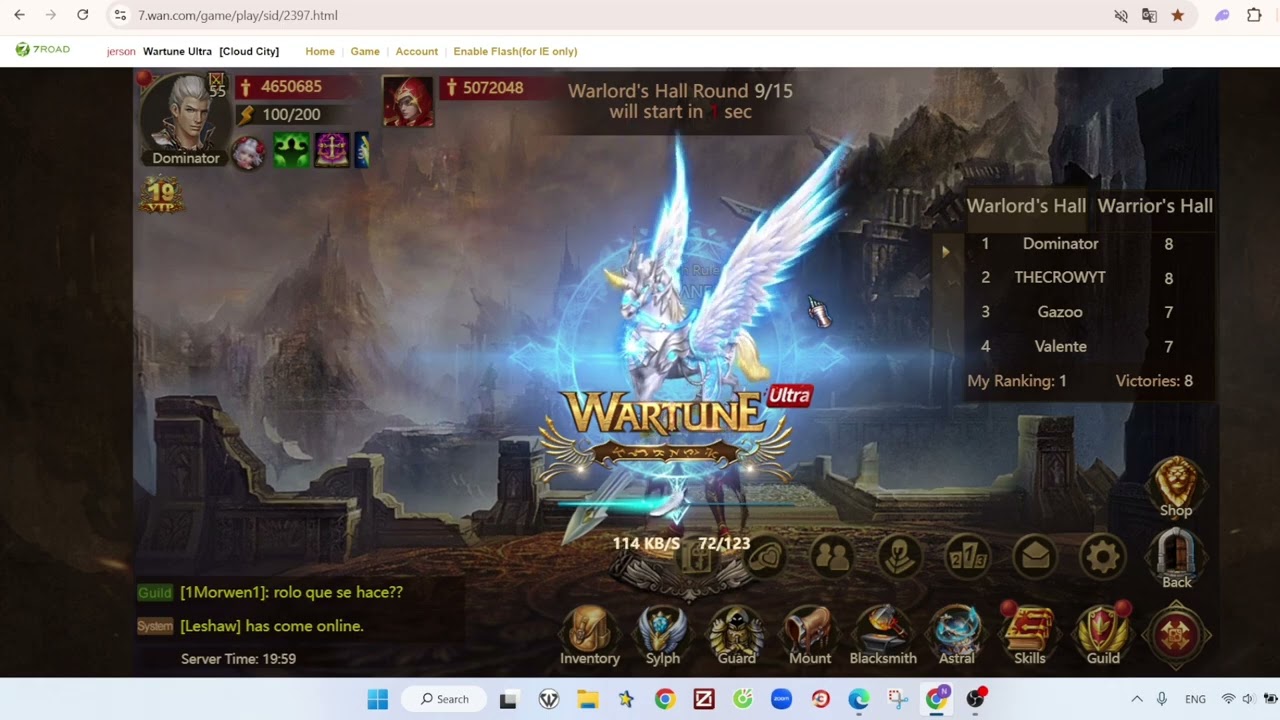Open the Zoom app in the taskbar
Viewport: 1280px width, 720px height.
pyautogui.click(x=781, y=699)
